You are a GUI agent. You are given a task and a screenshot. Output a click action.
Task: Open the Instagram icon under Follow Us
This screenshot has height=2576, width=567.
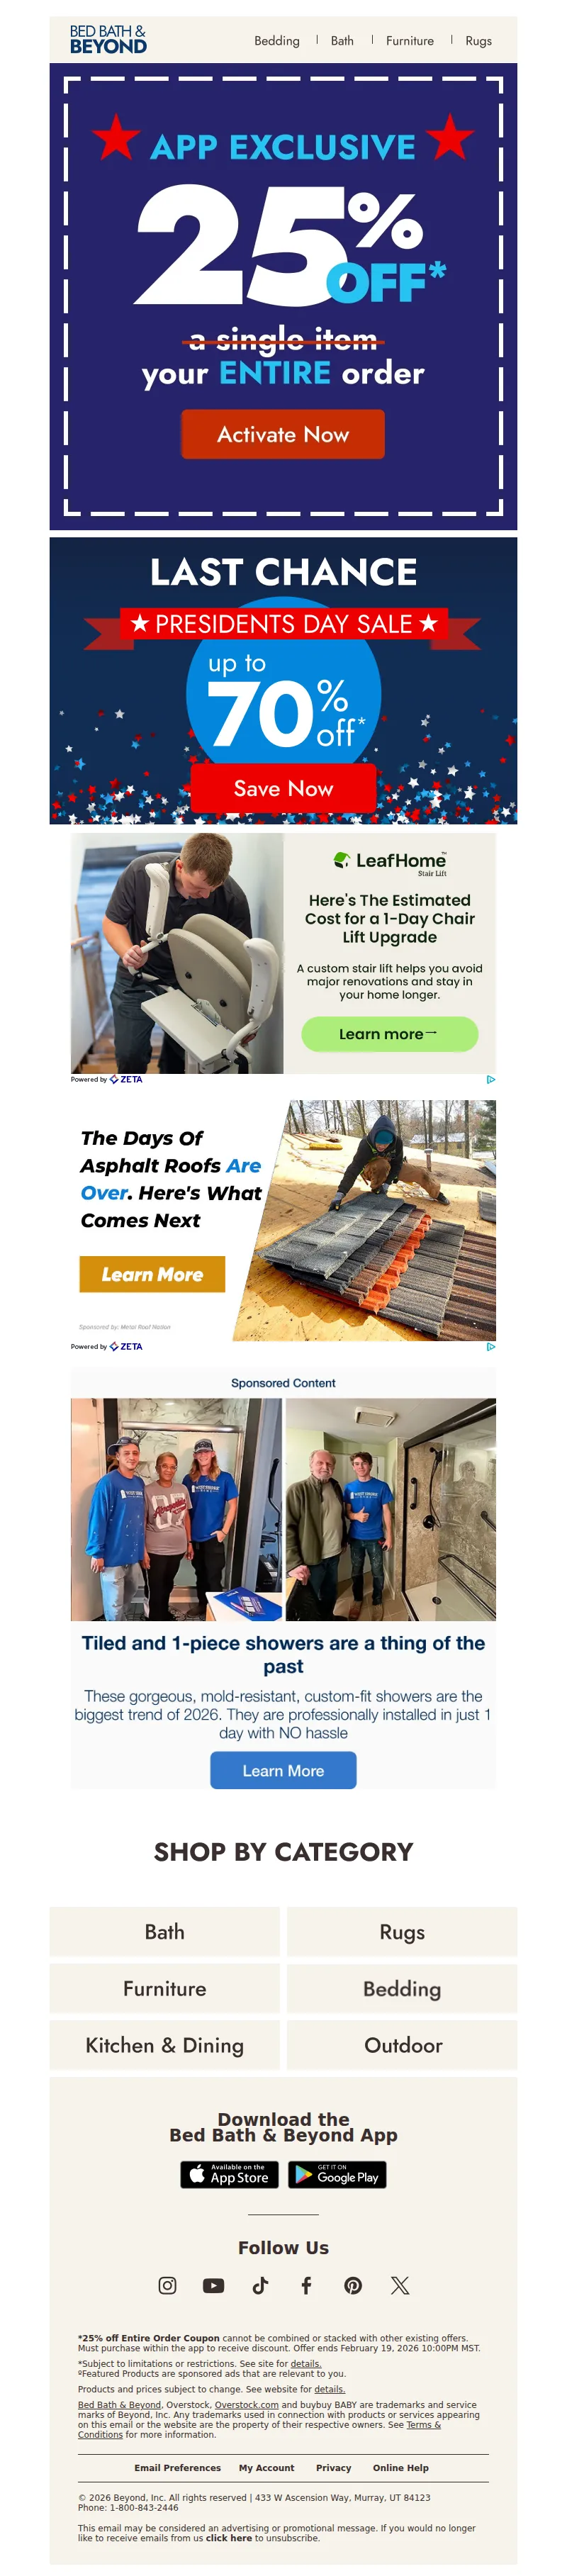pos(167,2285)
